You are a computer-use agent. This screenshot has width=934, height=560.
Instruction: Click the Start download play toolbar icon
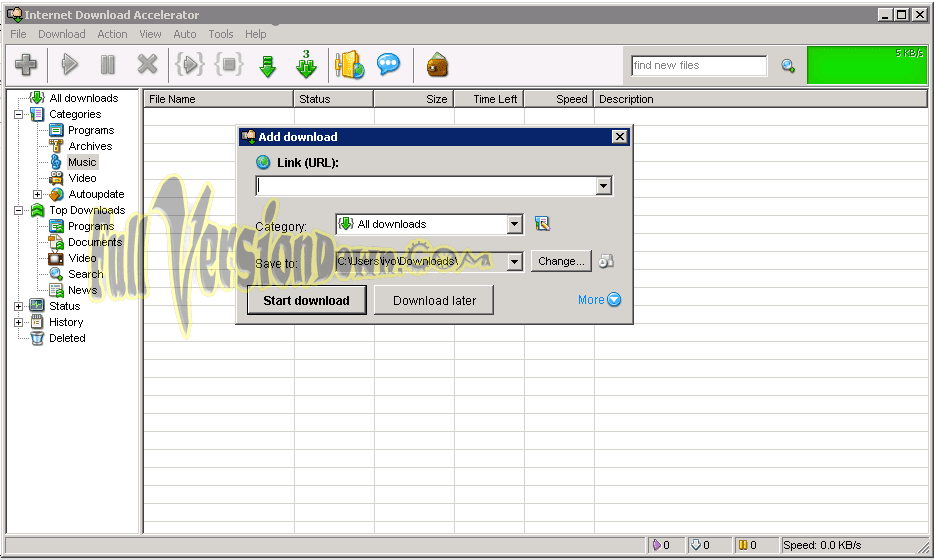(70, 64)
